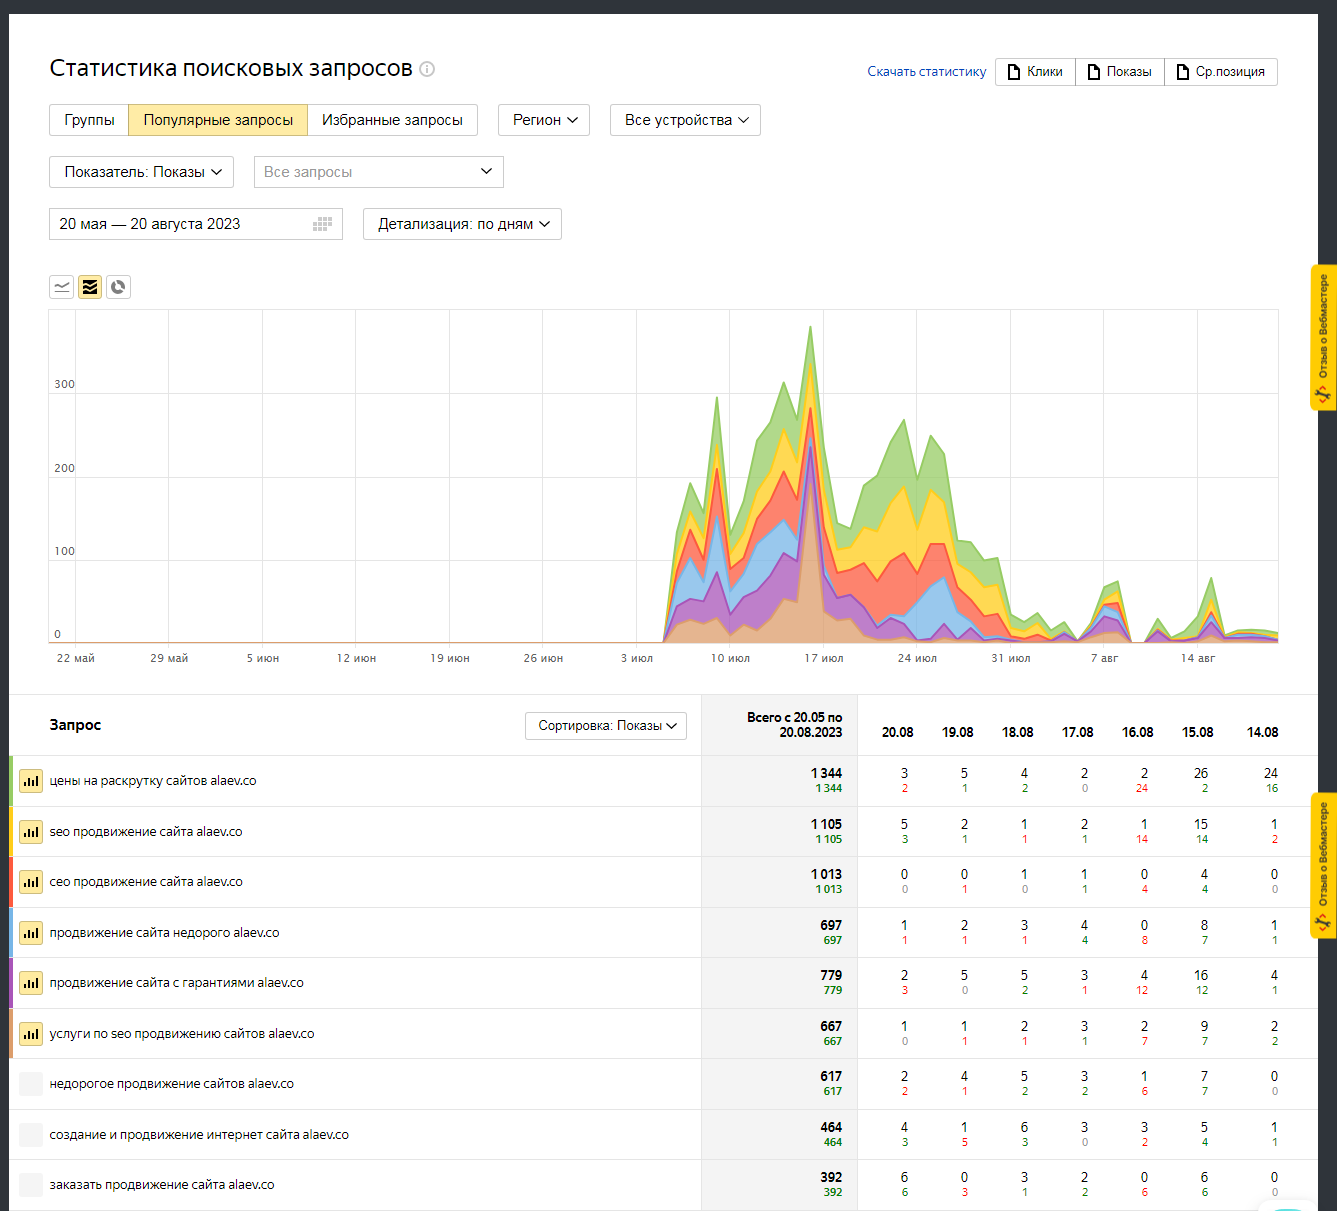Click the '24 июл' label on the chart axis
The height and width of the screenshot is (1211, 1337).
pyautogui.click(x=917, y=658)
